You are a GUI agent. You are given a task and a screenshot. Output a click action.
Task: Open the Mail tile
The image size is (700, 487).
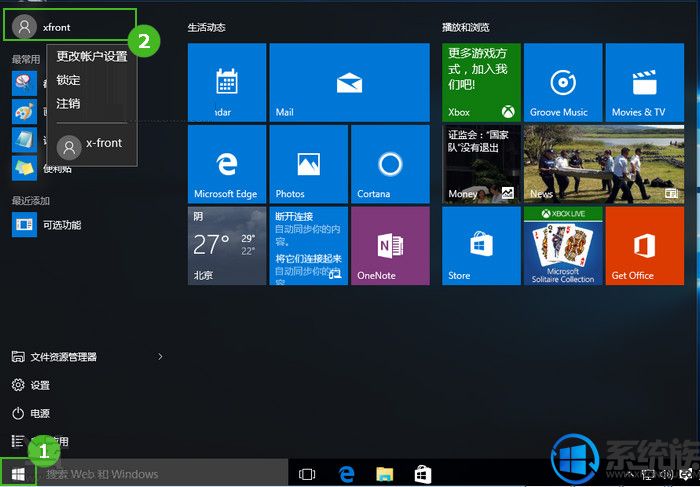[350, 82]
